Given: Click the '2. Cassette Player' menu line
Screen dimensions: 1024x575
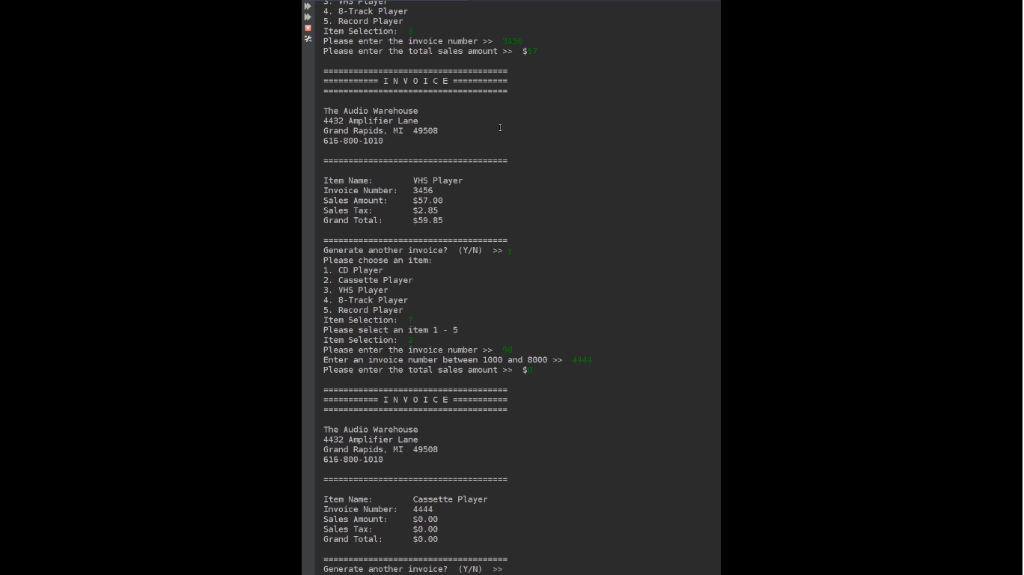Looking at the screenshot, I should (x=368, y=280).
